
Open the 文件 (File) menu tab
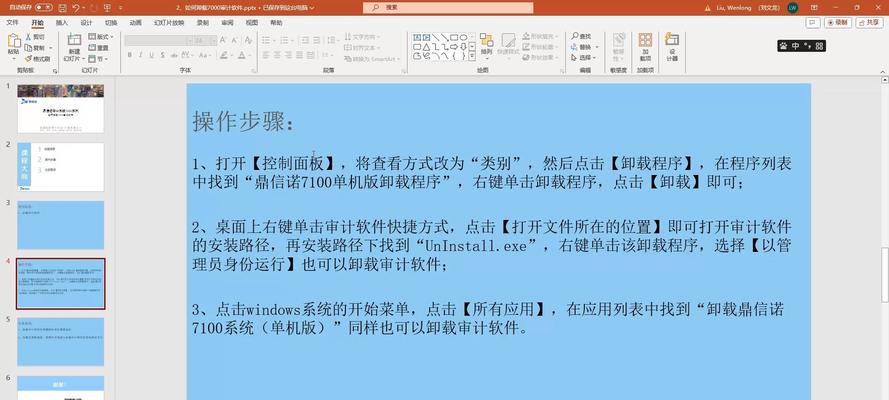point(12,23)
